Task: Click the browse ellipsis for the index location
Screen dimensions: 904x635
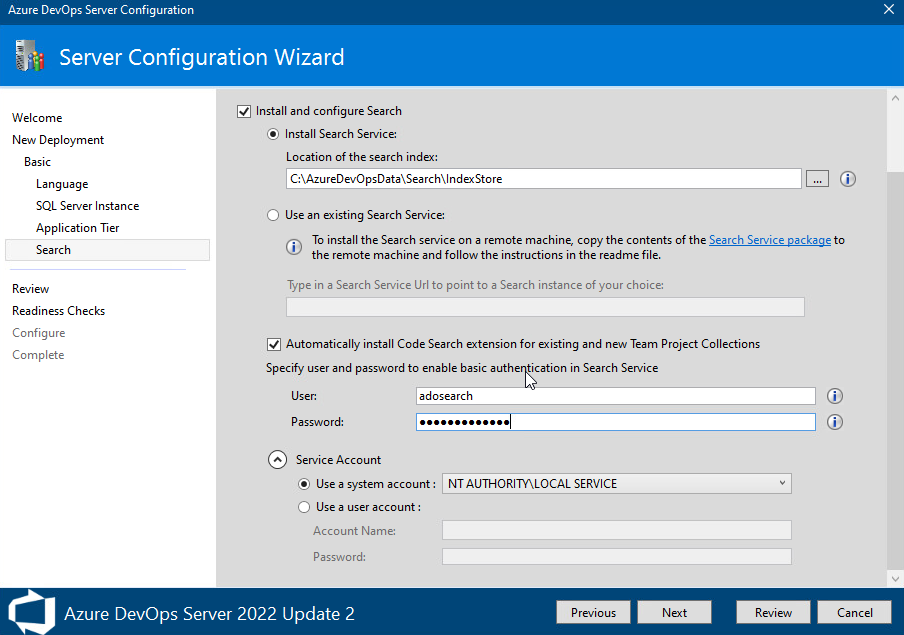Action: tap(817, 179)
